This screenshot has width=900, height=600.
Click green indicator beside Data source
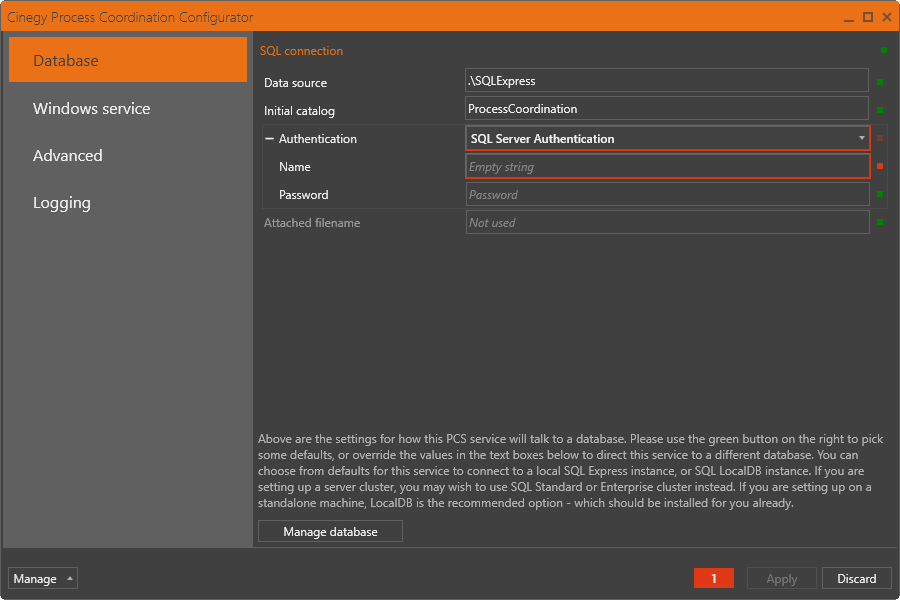(880, 82)
